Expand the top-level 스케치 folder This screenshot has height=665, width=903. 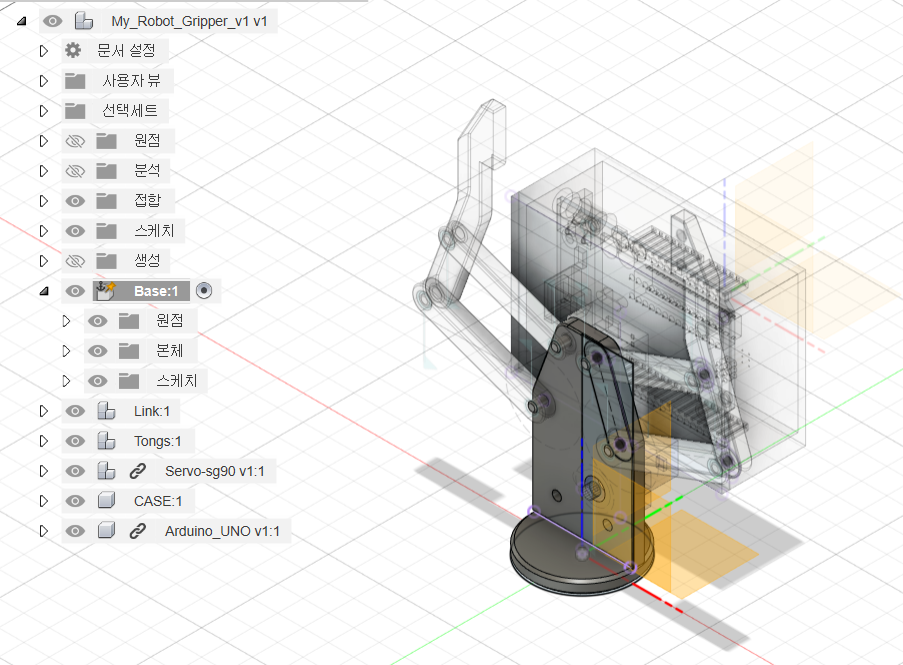(44, 231)
